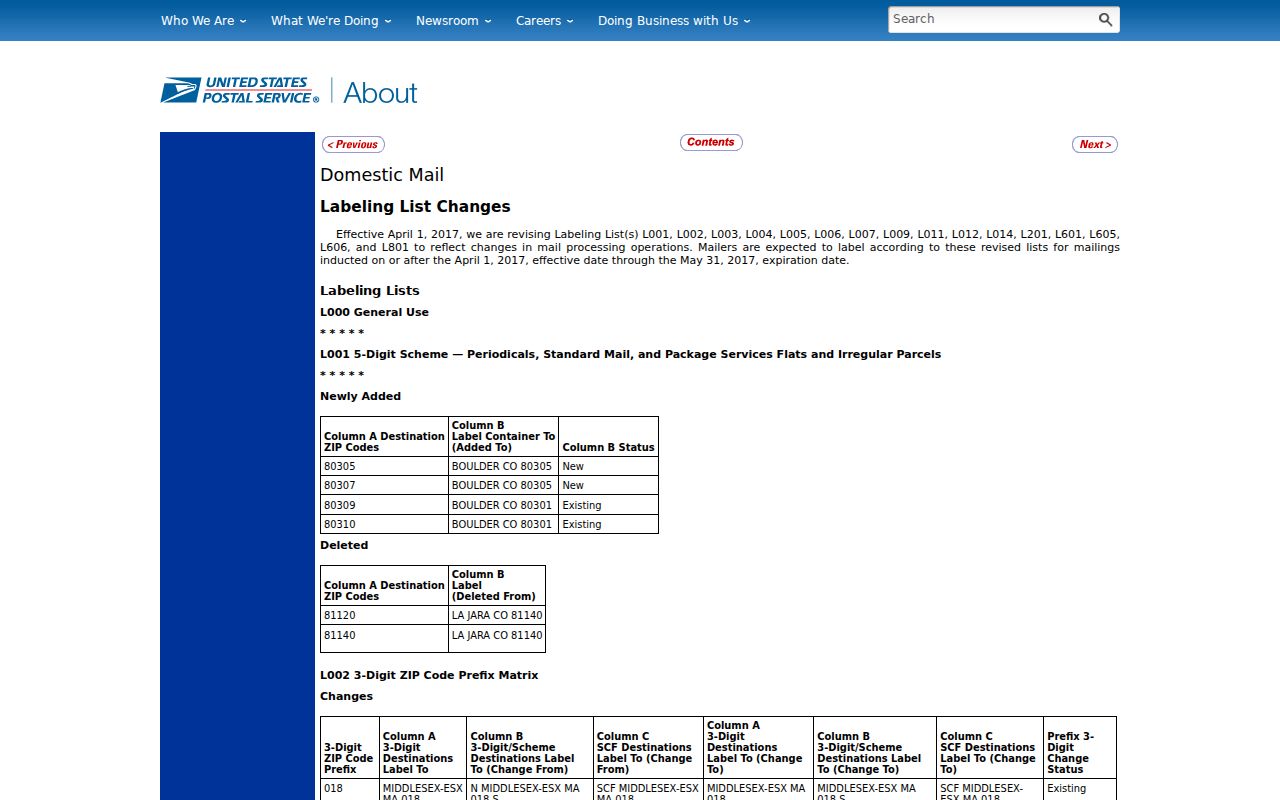1280x800 pixels.
Task: Go to the Previous page
Action: (x=353, y=144)
